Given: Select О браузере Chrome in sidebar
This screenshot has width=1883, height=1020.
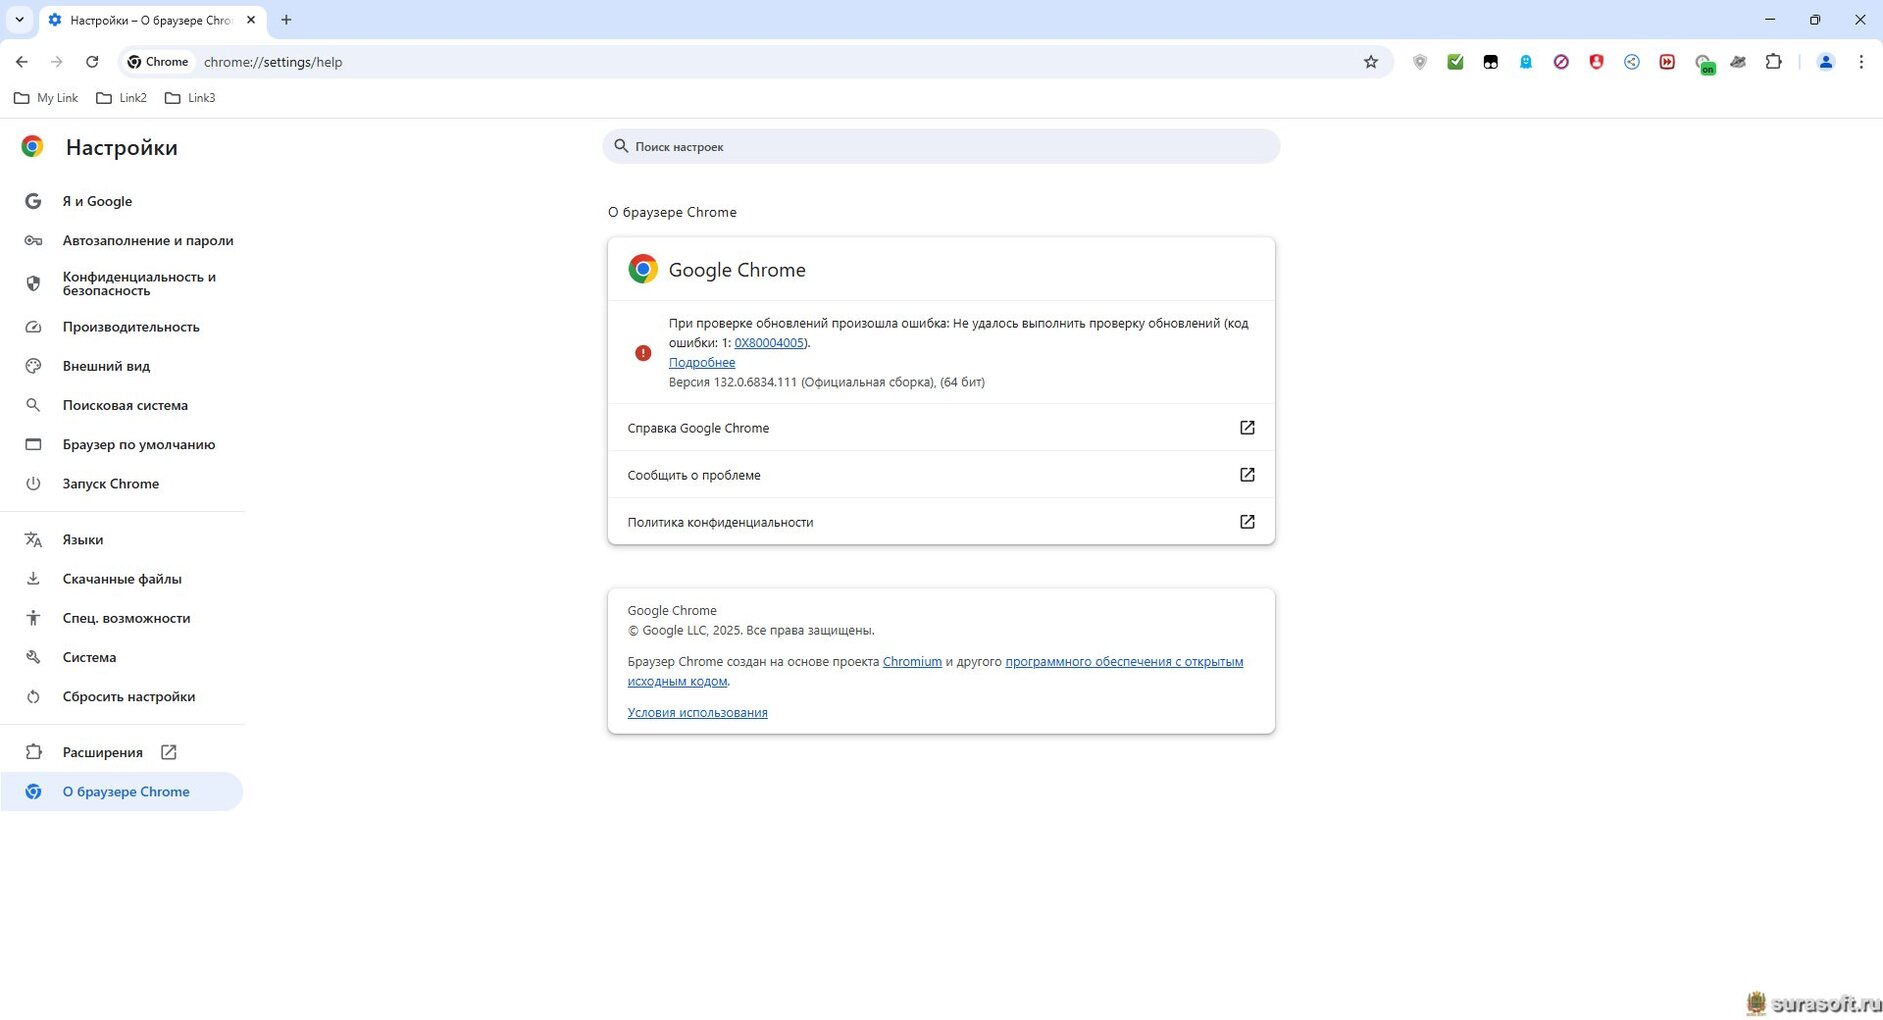Looking at the screenshot, I should click(122, 791).
